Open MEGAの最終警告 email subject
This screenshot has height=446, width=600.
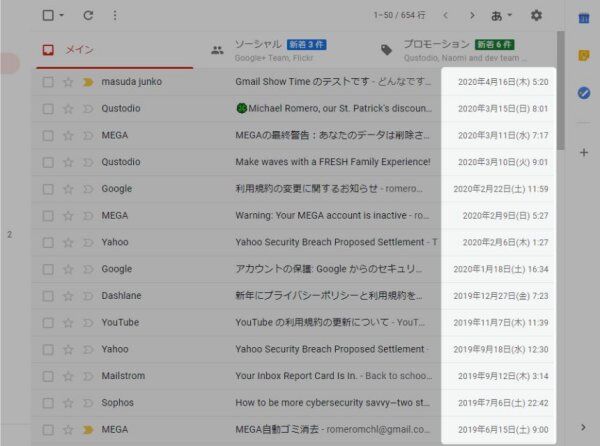coord(332,135)
